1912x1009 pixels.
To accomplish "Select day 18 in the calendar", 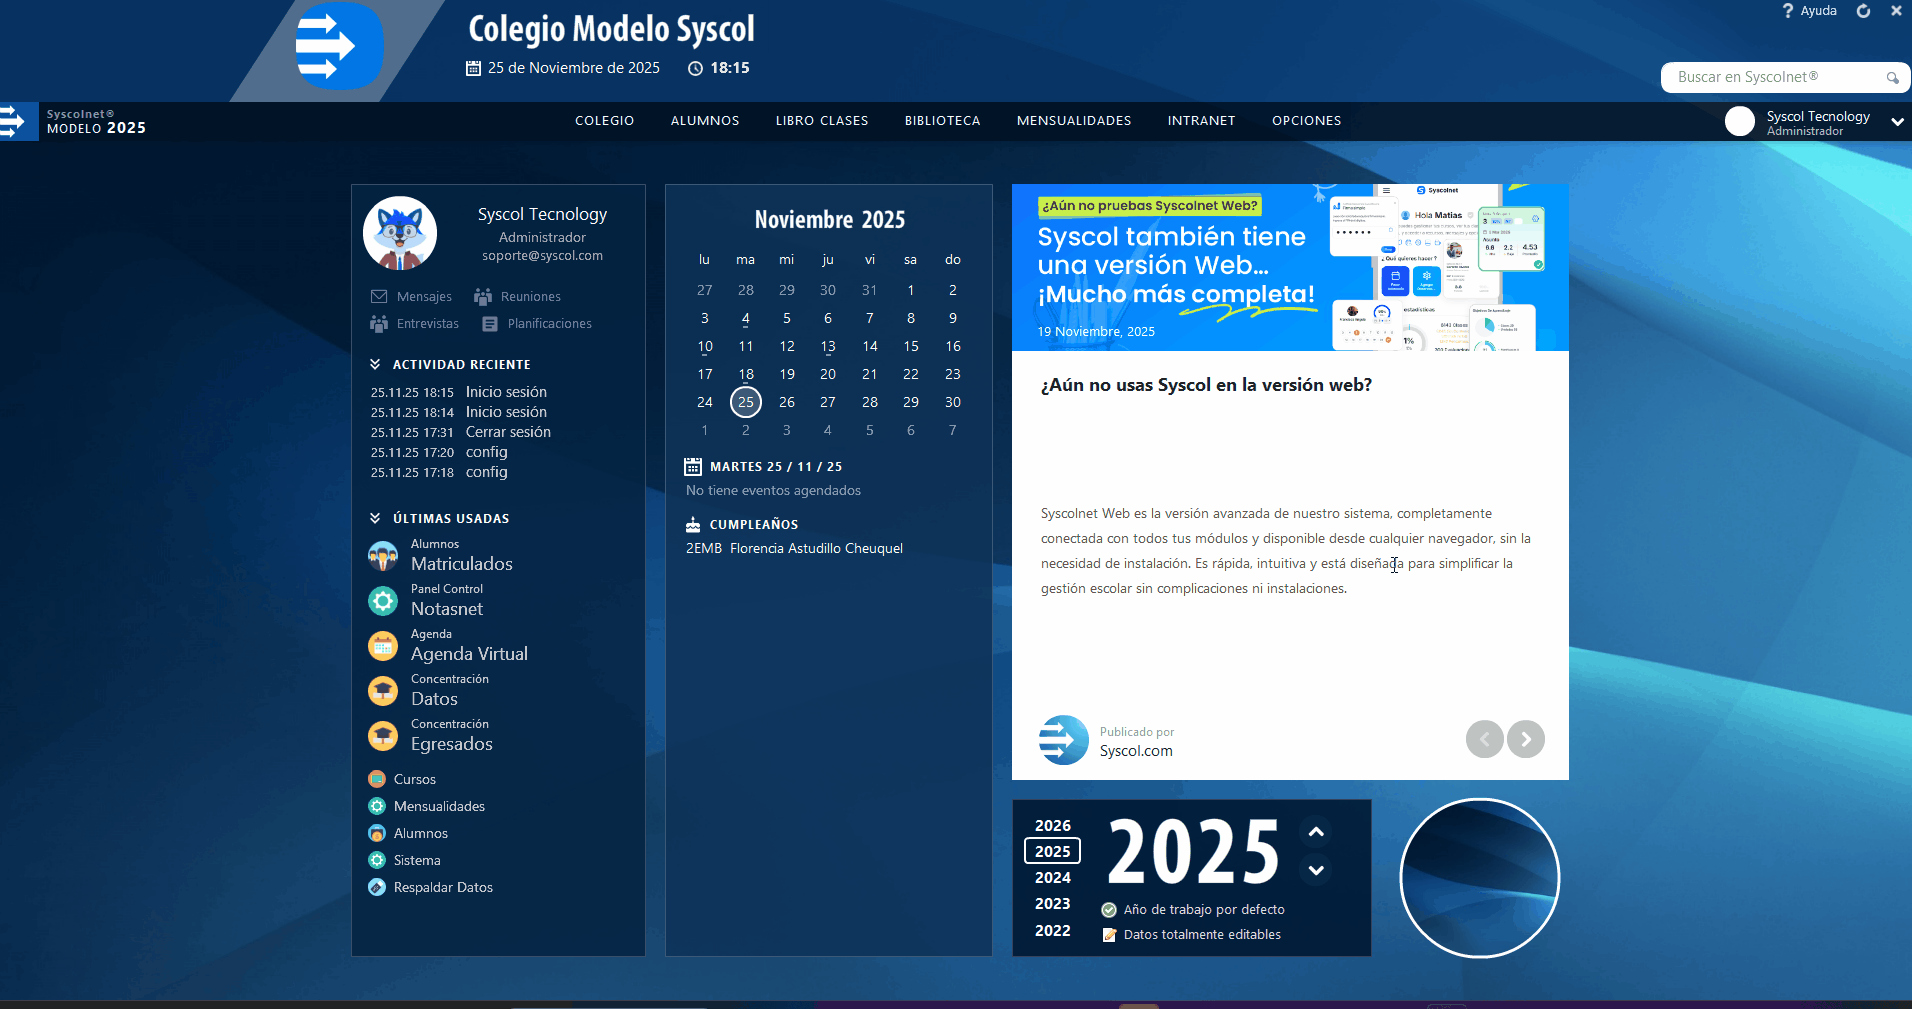I will click(746, 374).
